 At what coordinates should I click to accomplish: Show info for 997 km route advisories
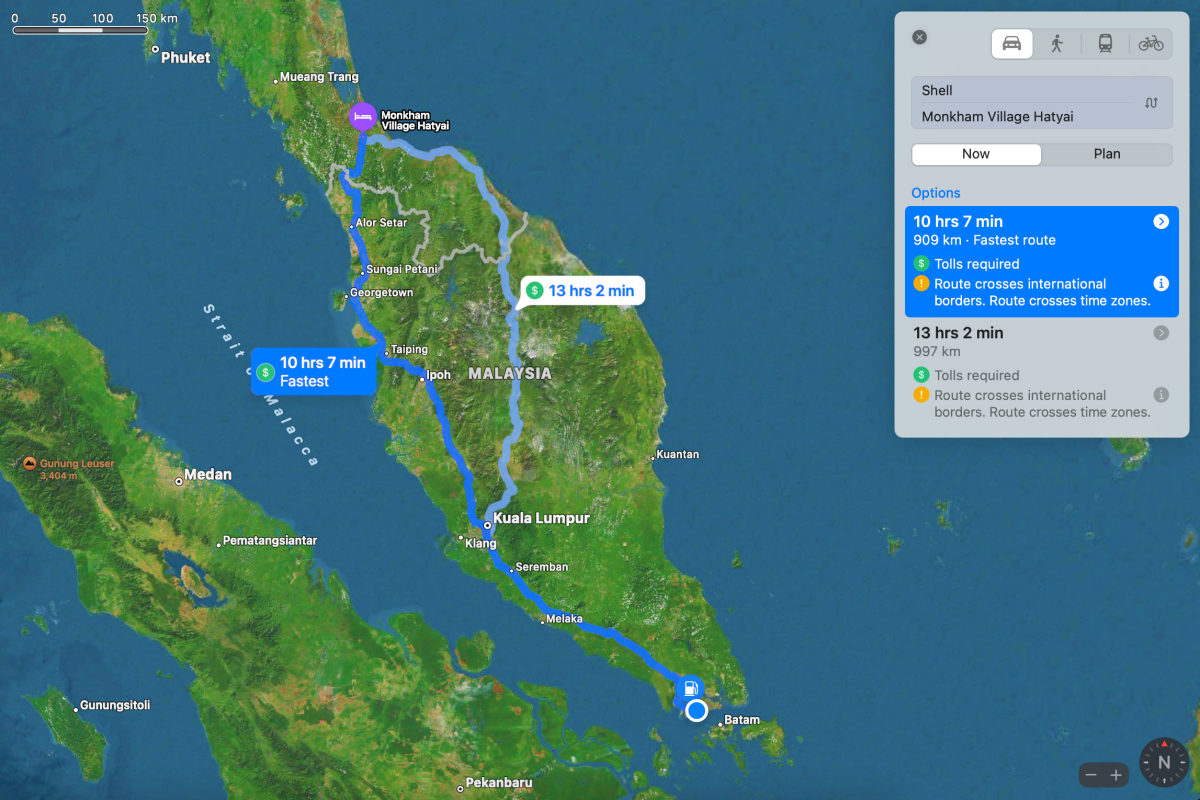click(1161, 395)
